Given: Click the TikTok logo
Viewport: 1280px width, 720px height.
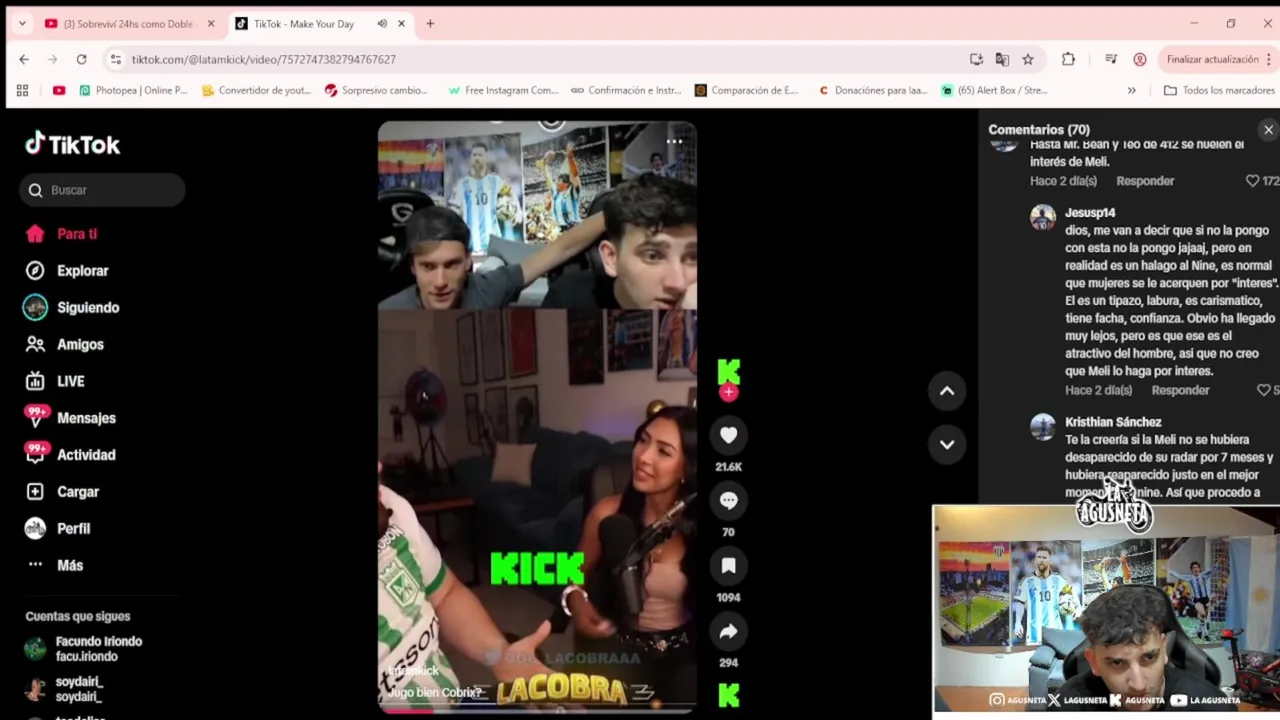Looking at the screenshot, I should [x=72, y=145].
